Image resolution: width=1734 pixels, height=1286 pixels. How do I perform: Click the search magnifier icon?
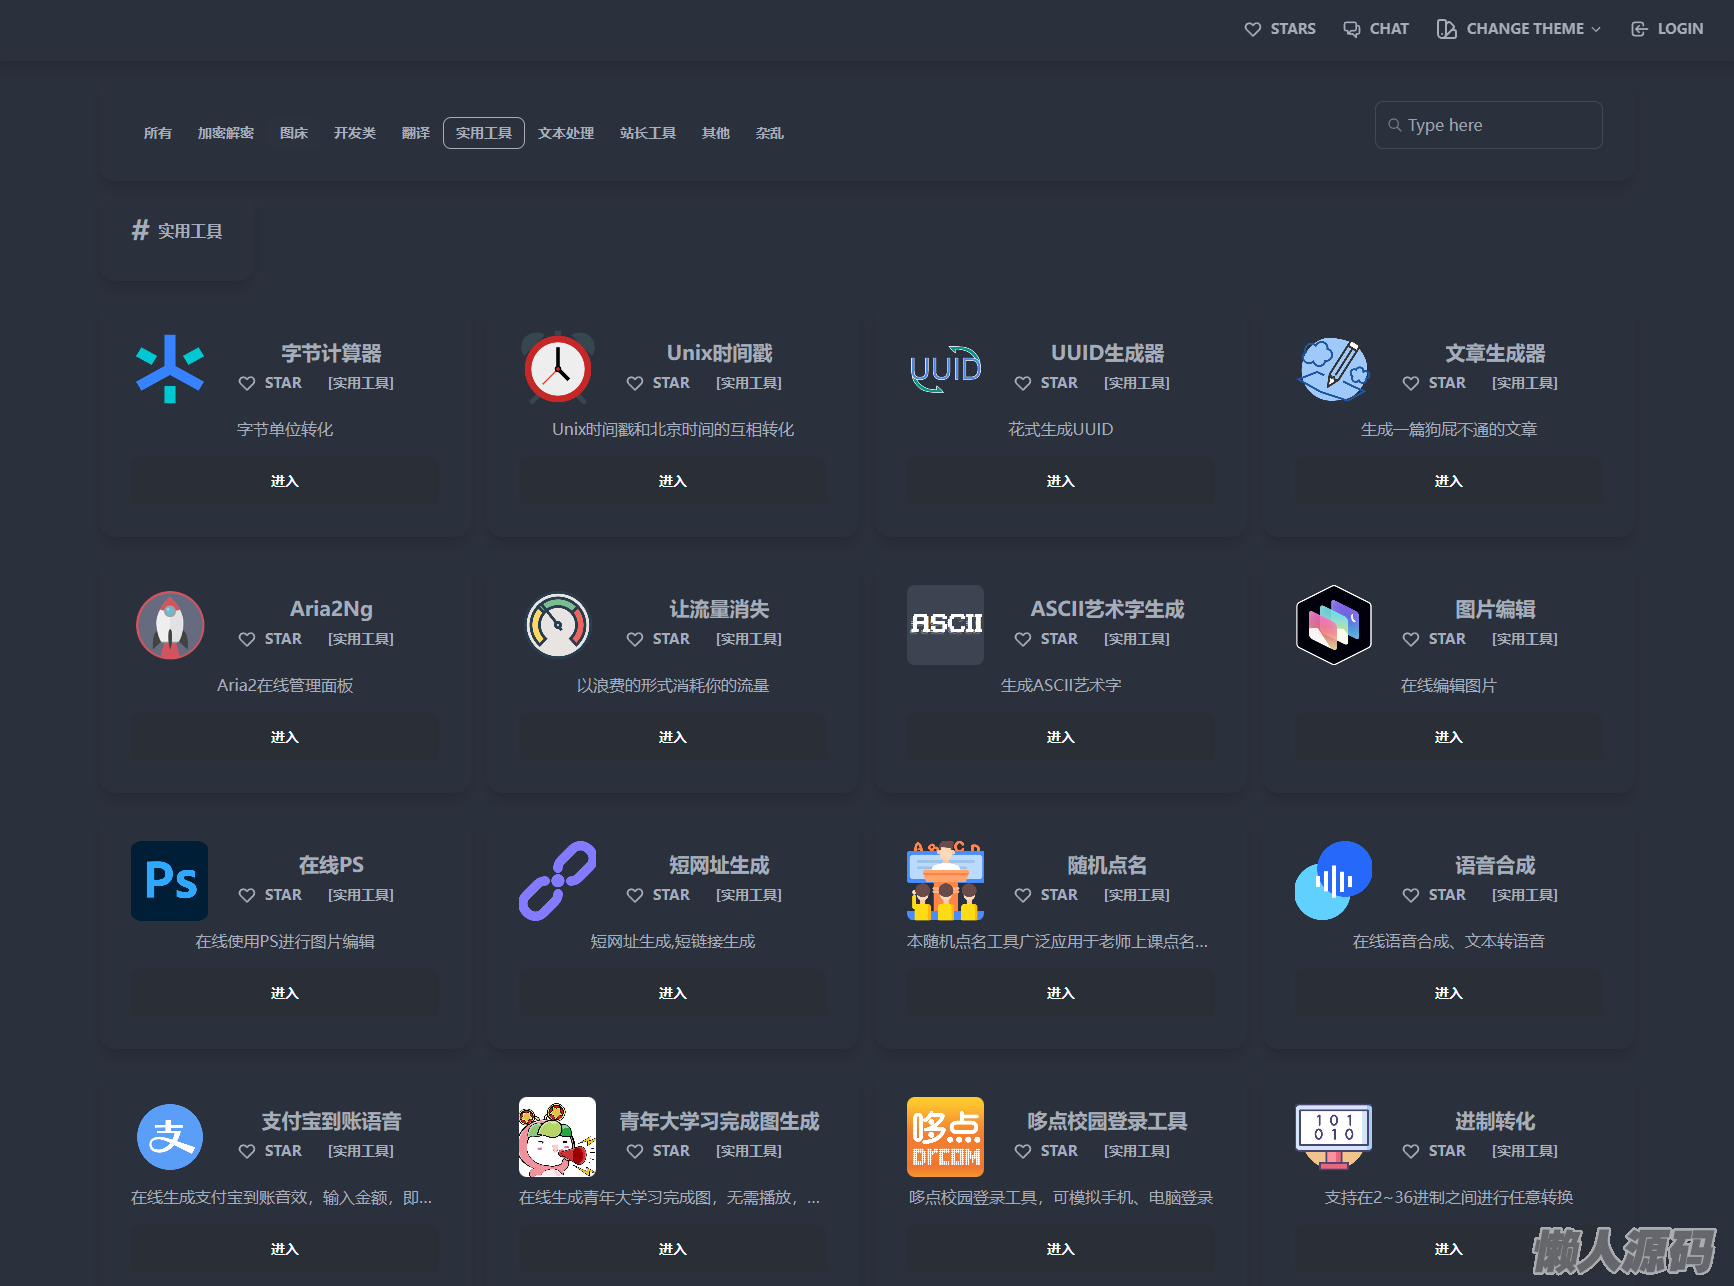(1395, 125)
